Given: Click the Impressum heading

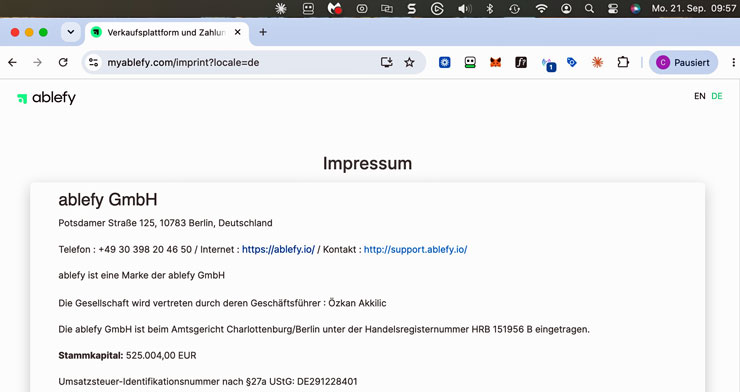Looking at the screenshot, I should coord(367,163).
